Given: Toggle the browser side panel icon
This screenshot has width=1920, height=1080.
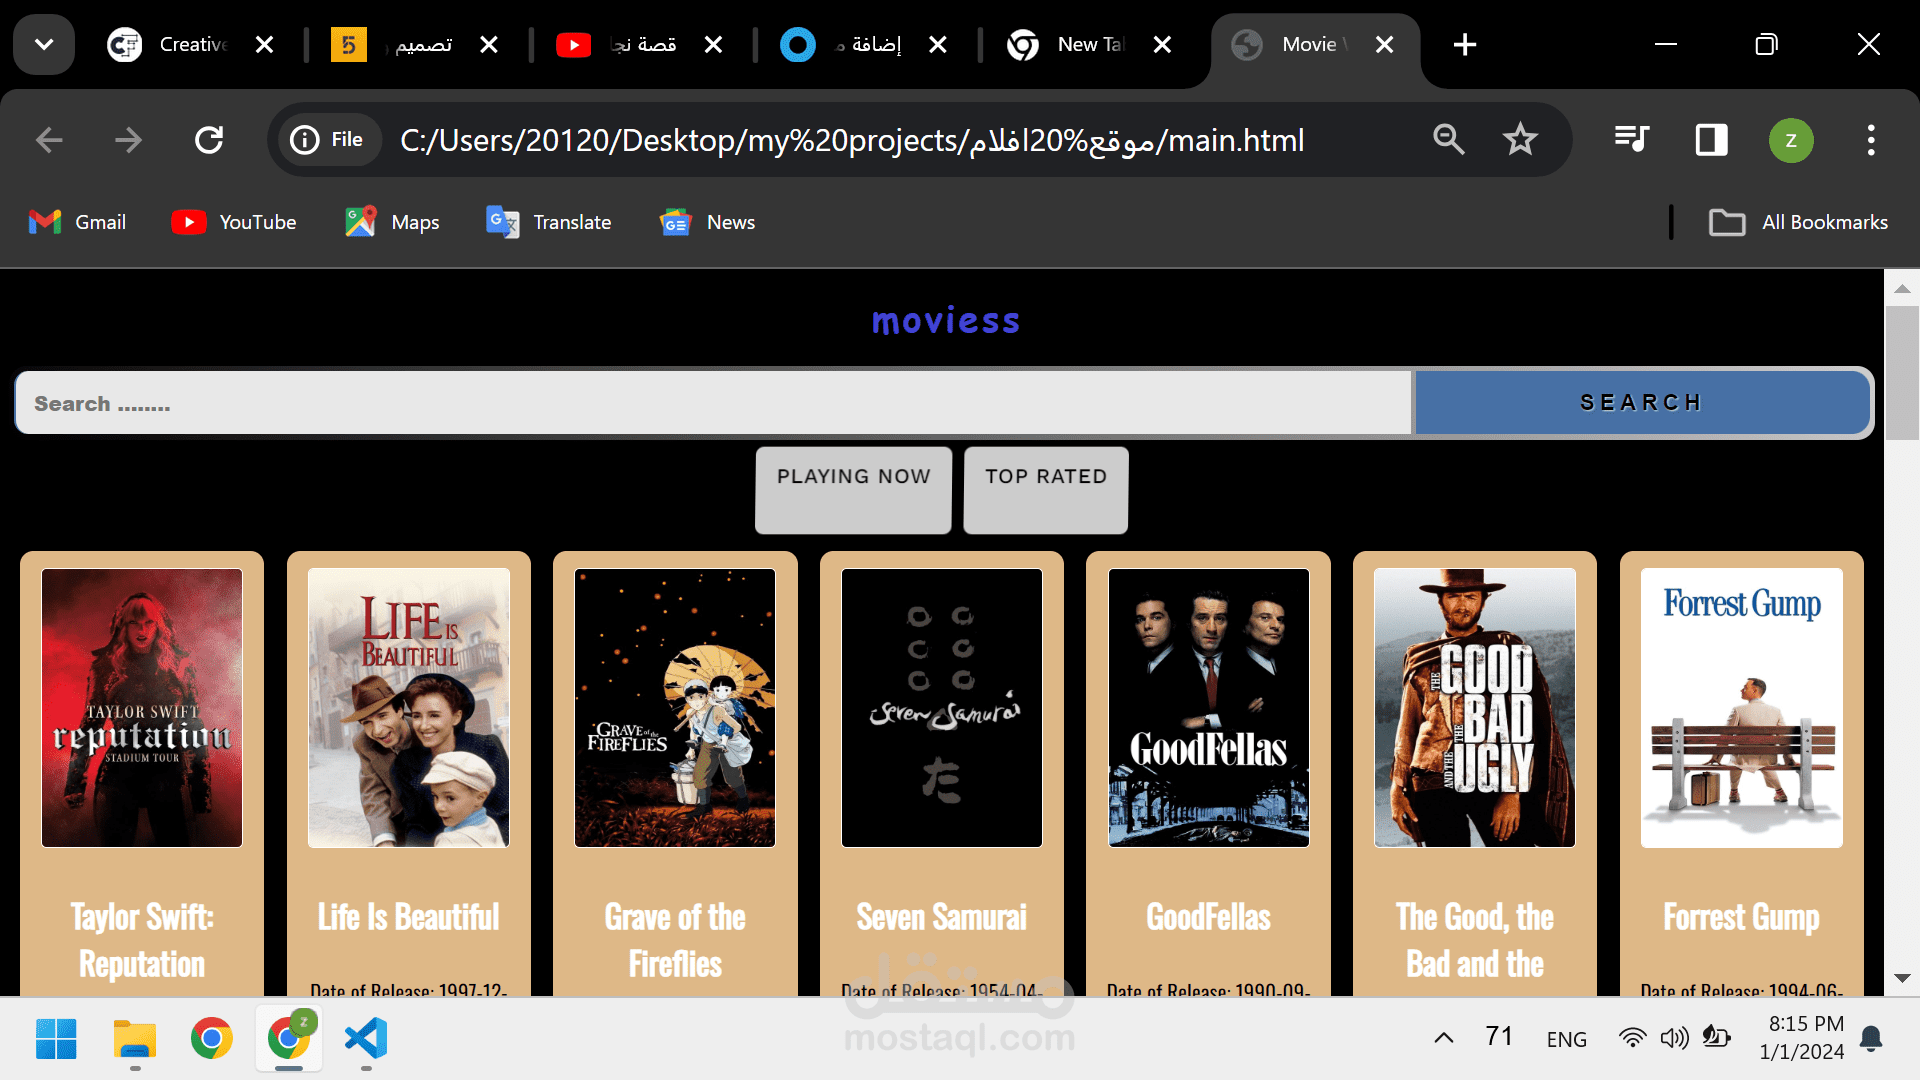Looking at the screenshot, I should (1711, 140).
